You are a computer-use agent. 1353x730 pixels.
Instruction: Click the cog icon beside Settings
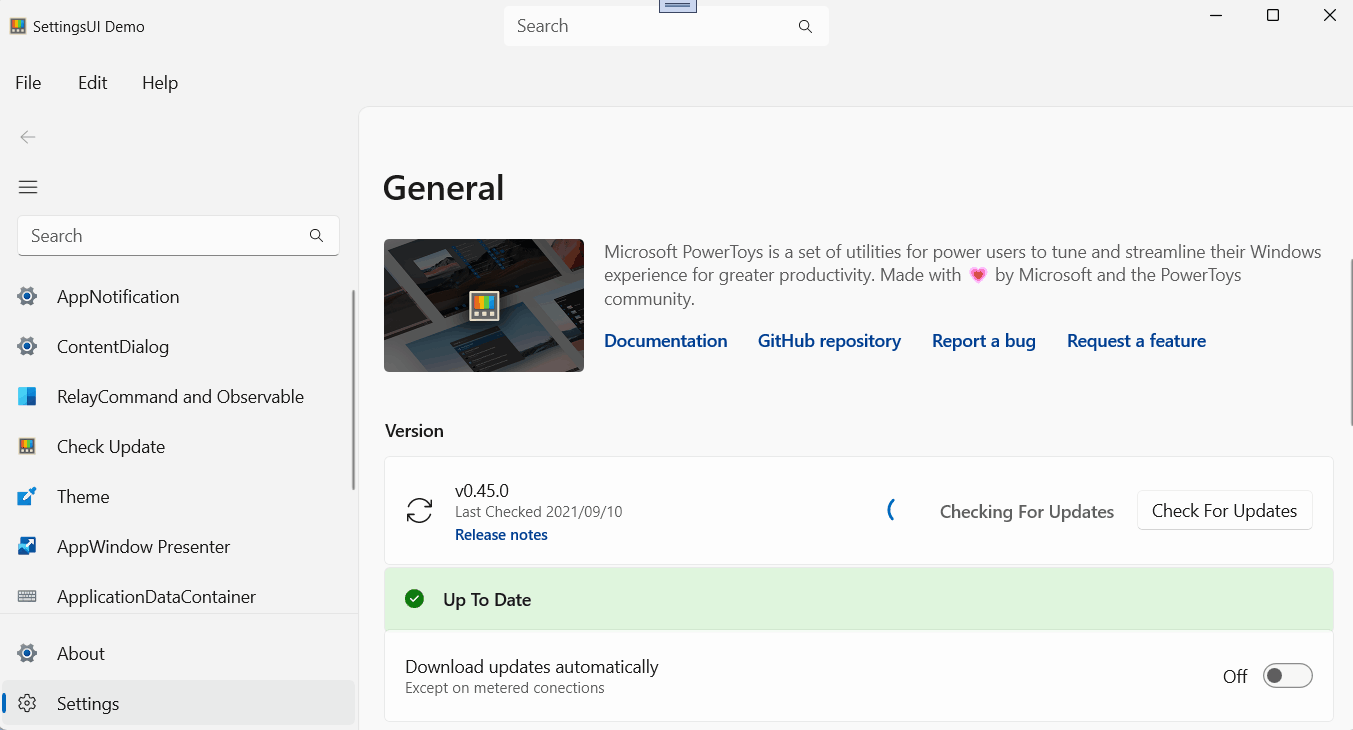27,704
